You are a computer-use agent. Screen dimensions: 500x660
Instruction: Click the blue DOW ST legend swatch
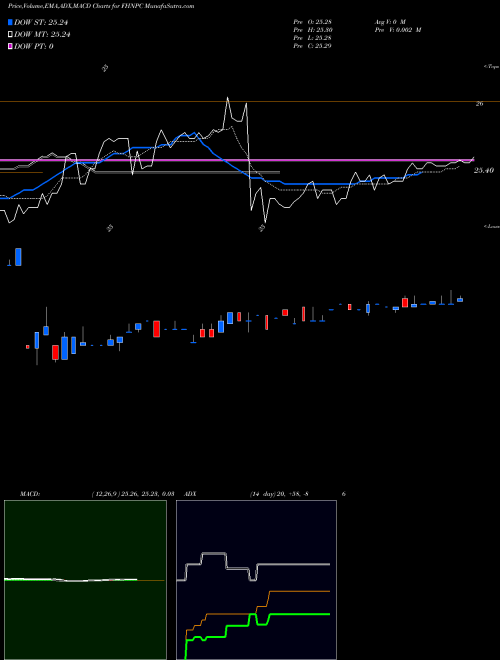point(11,23)
